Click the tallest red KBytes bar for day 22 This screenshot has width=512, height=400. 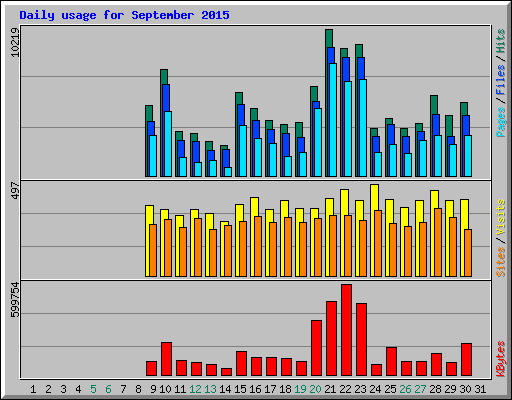pyautogui.click(x=346, y=330)
